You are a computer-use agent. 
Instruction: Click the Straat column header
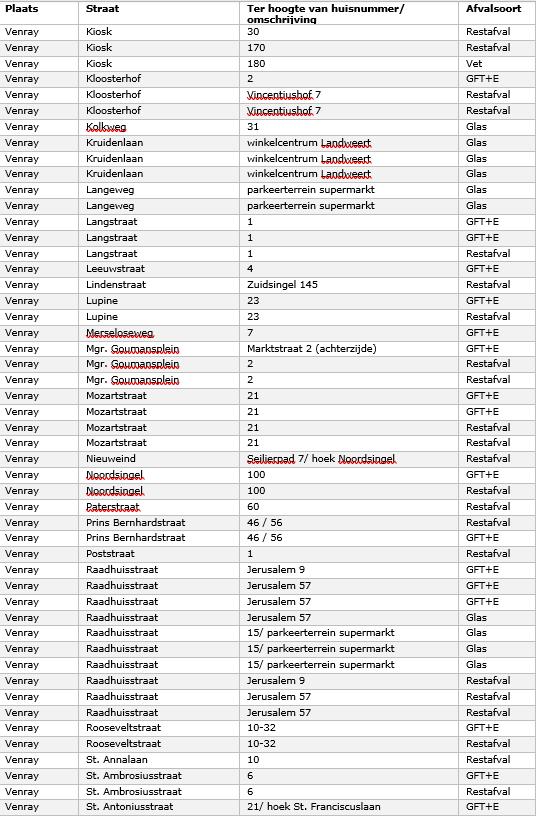[x=103, y=9]
